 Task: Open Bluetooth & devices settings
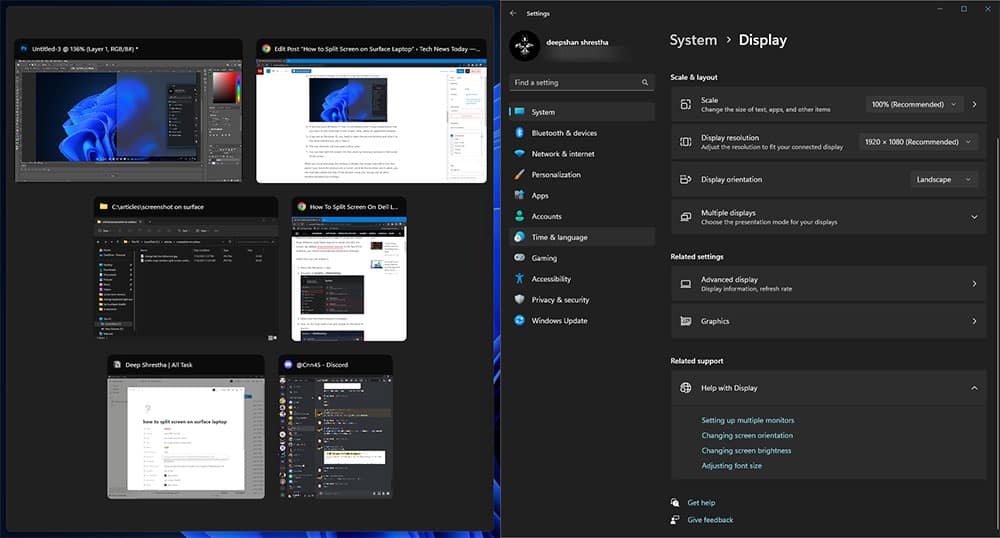582,133
